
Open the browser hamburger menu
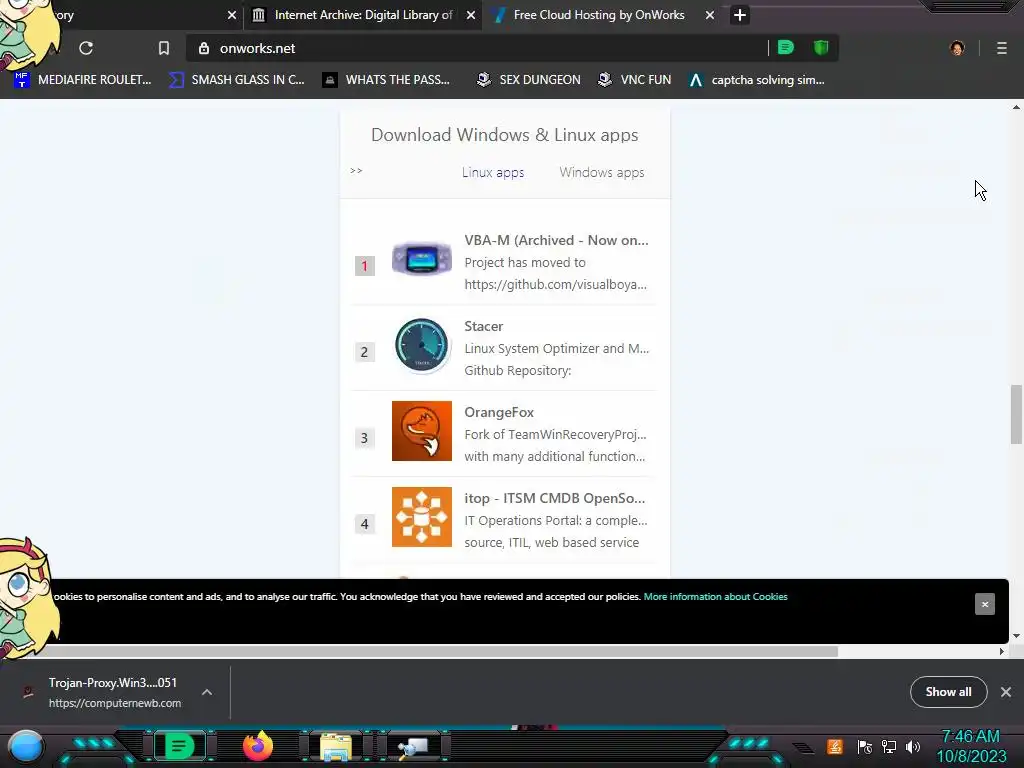1002,48
